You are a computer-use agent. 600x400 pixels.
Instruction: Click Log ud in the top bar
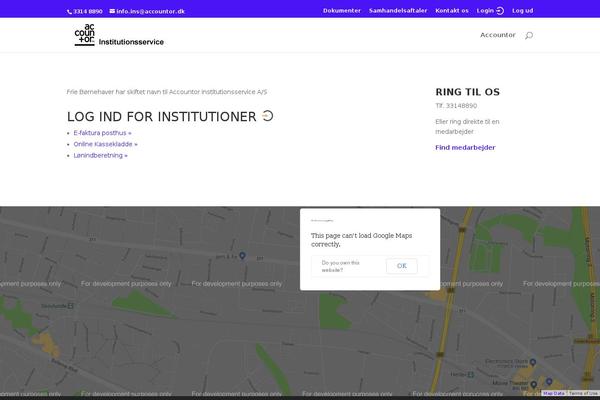click(523, 11)
